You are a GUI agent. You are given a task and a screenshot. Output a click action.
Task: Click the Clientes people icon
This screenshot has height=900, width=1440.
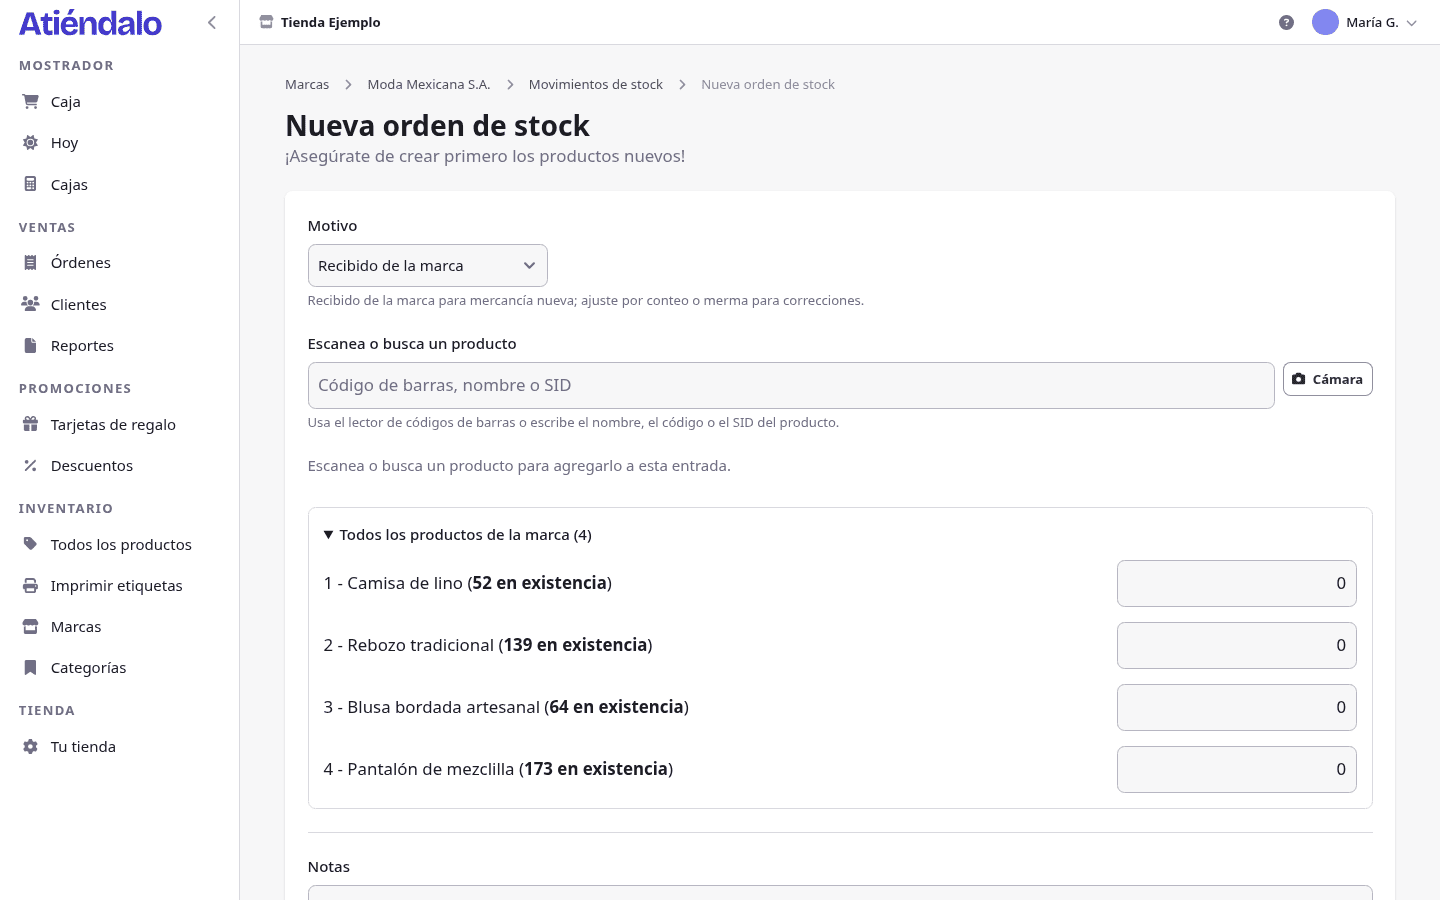click(x=30, y=304)
